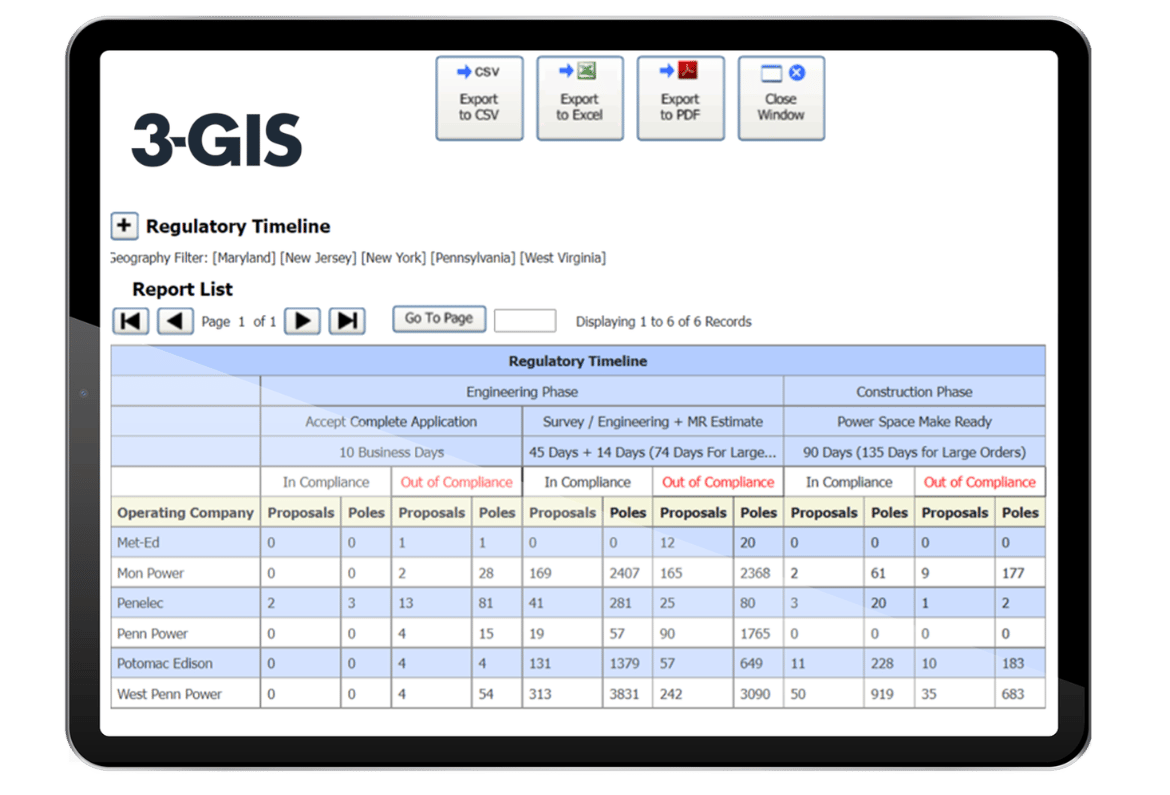Click West Penn Power's 313 proposals value
The width and height of the screenshot is (1170, 795).
pyautogui.click(x=540, y=694)
